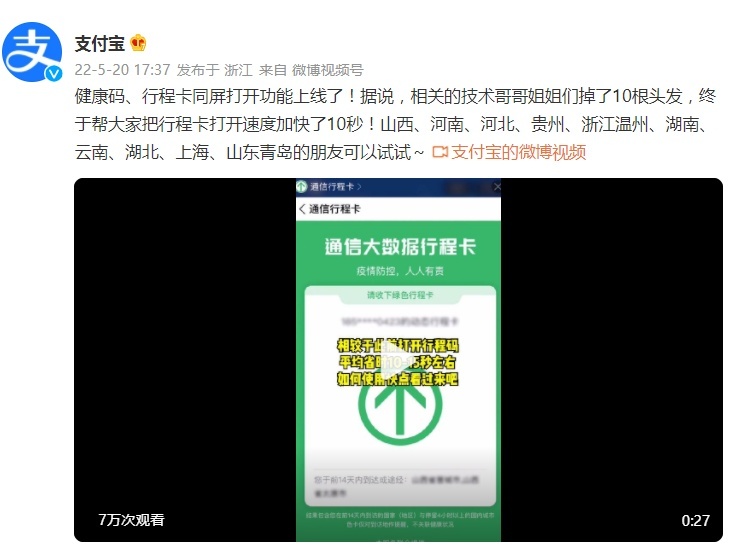Click the crown membership icon beside 支付宝
Image resolution: width=742 pixels, height=555 pixels.
[x=138, y=43]
